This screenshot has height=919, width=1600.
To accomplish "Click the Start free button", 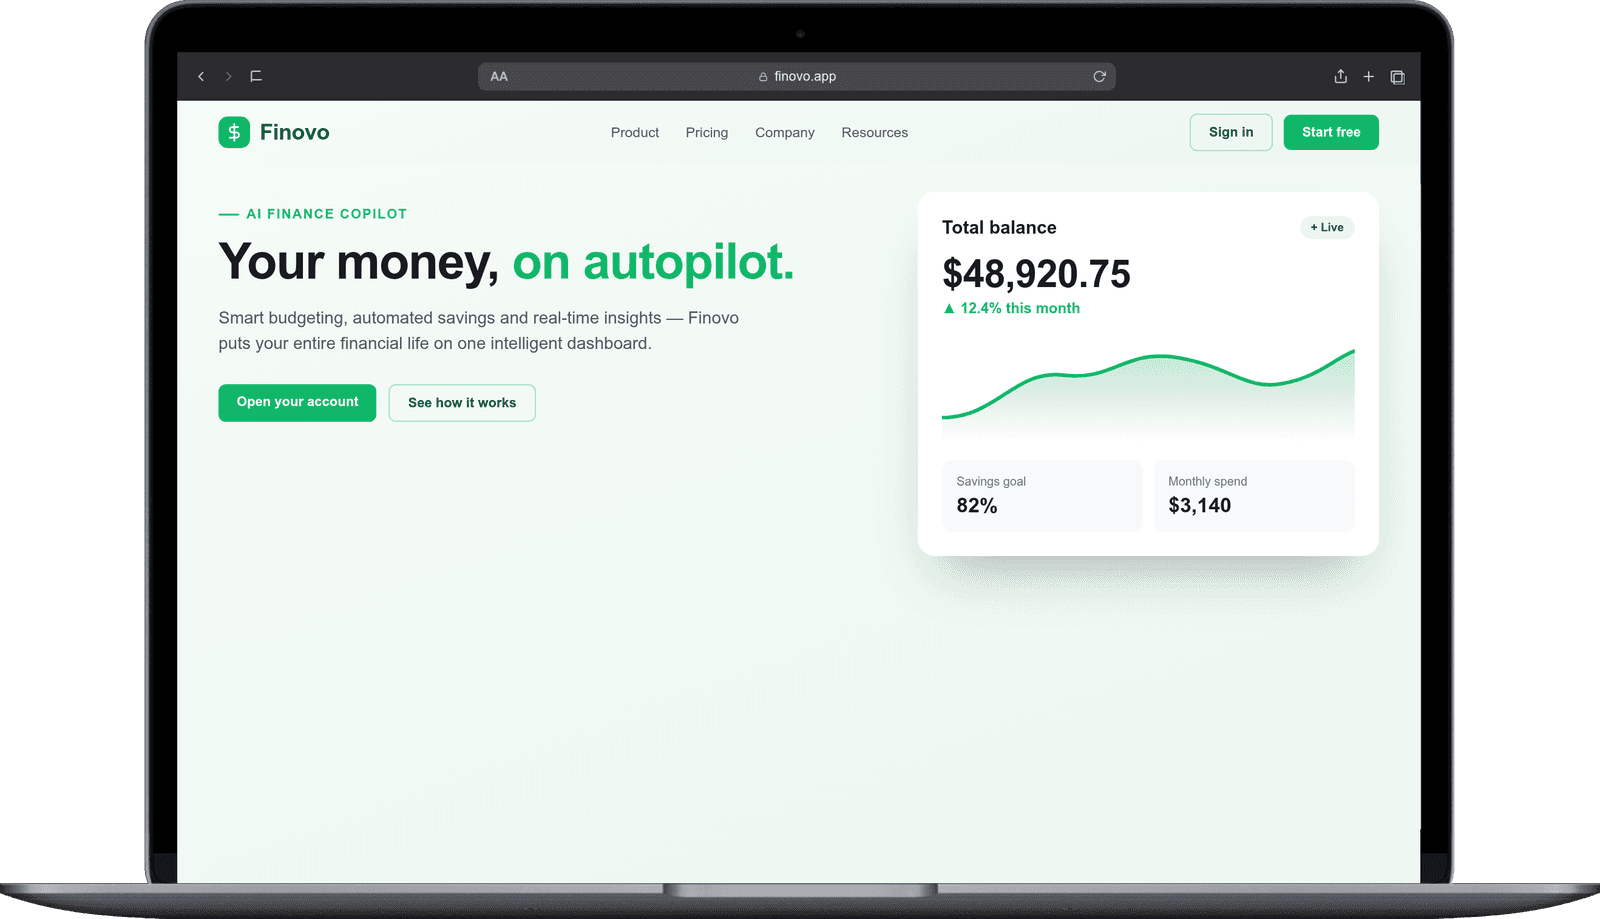I will coord(1331,132).
